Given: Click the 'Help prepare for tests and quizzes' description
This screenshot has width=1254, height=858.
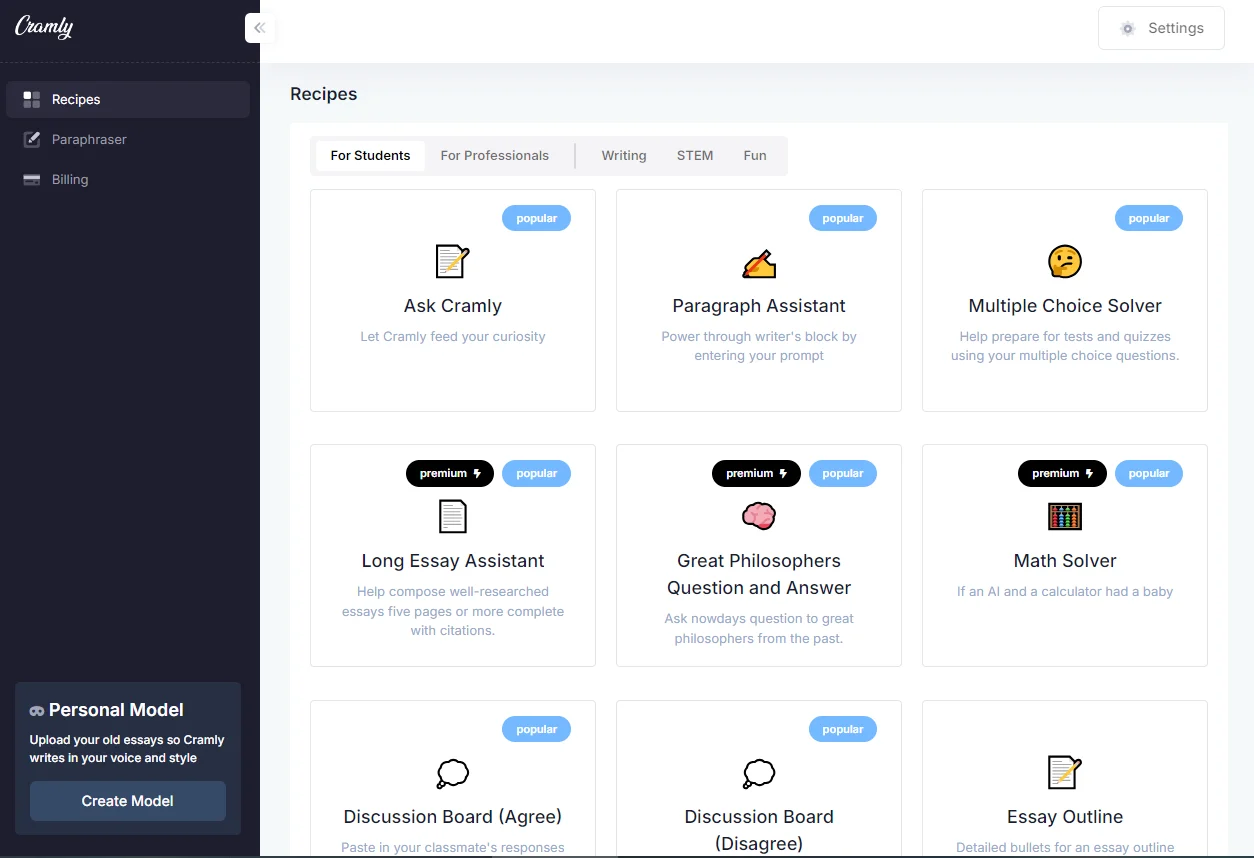Looking at the screenshot, I should (1065, 346).
